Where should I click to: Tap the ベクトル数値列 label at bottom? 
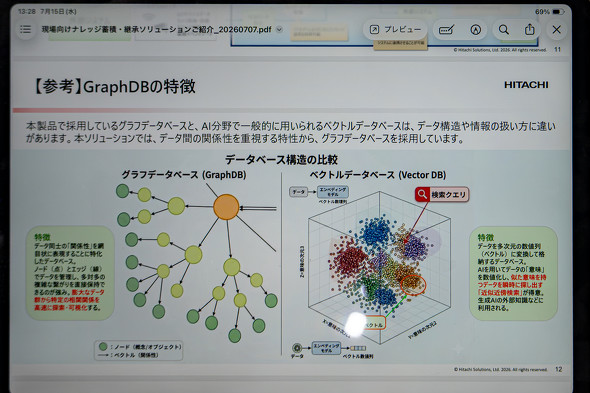coord(358,356)
